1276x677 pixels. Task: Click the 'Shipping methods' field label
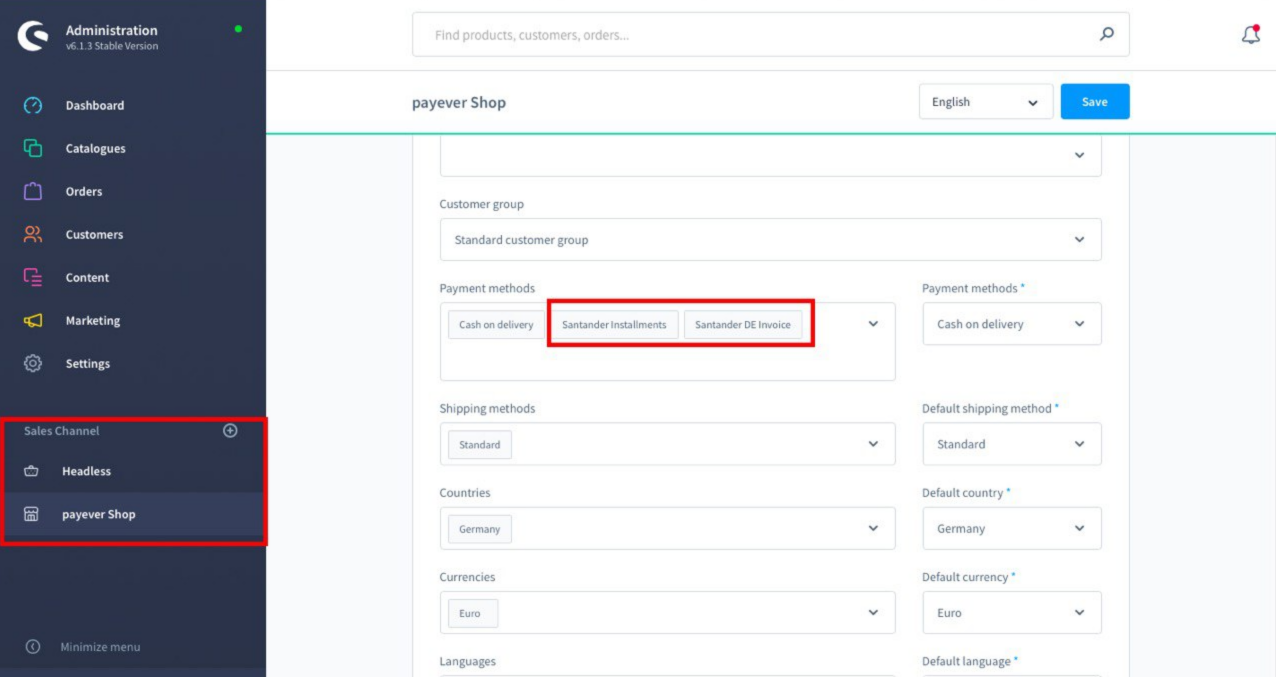(487, 408)
